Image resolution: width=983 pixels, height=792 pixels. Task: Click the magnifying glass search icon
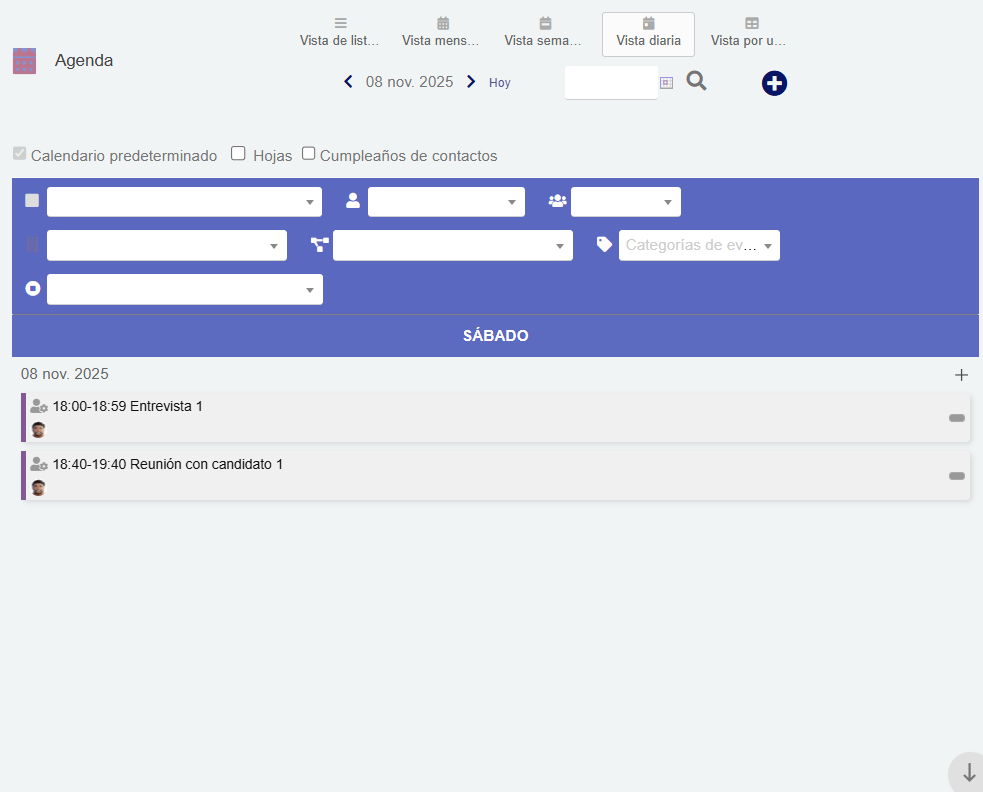coord(696,82)
